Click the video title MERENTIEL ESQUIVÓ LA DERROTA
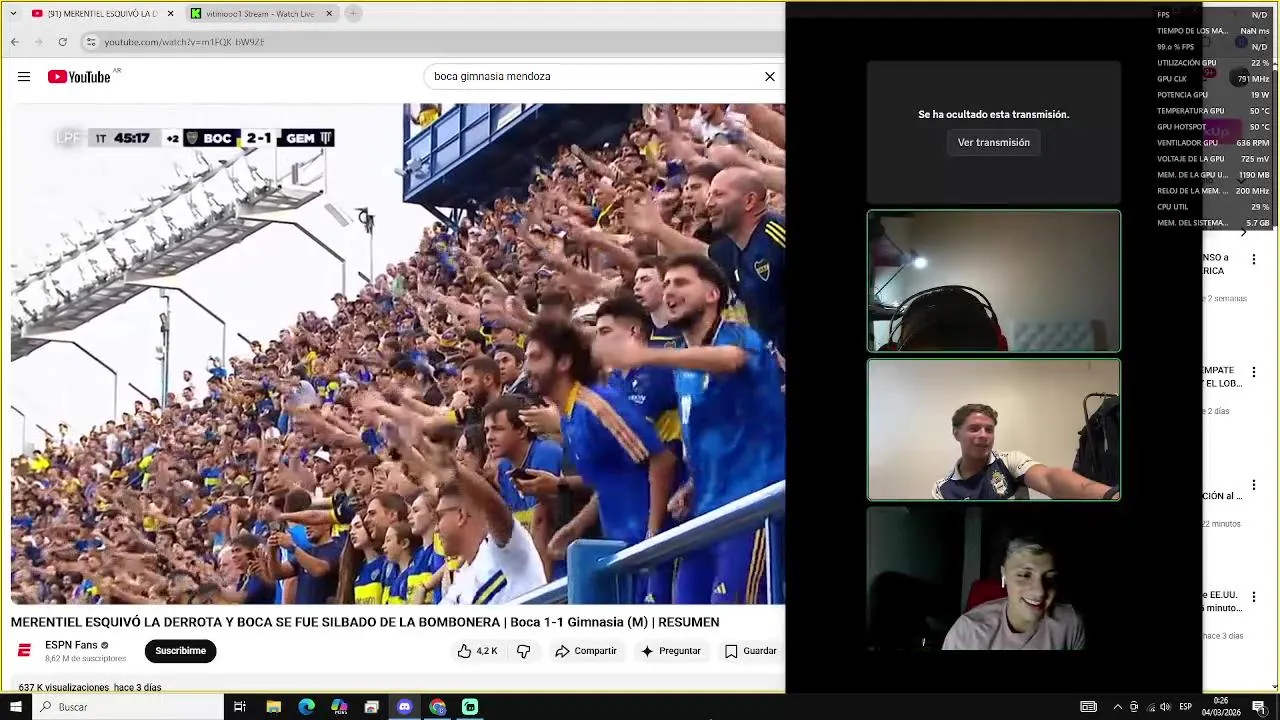Viewport: 1280px width, 720px height. coord(365,622)
